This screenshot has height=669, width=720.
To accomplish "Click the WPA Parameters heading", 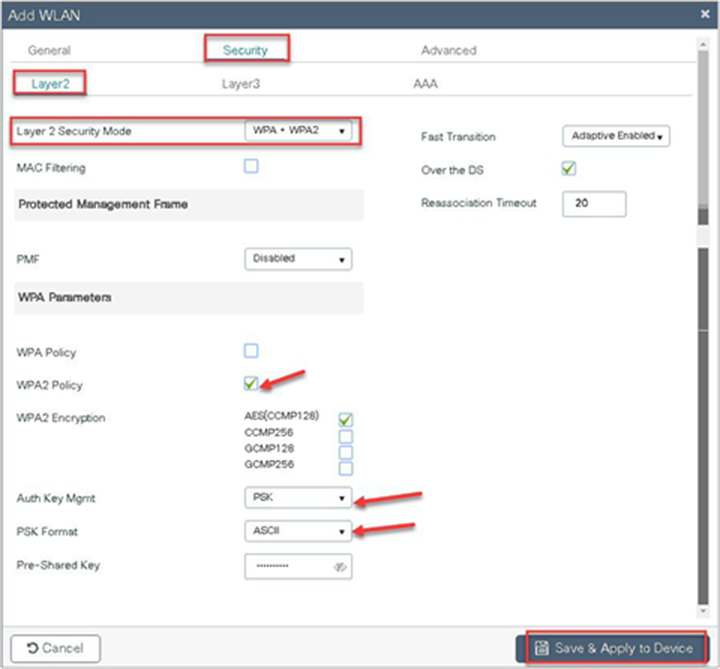I will tap(65, 297).
